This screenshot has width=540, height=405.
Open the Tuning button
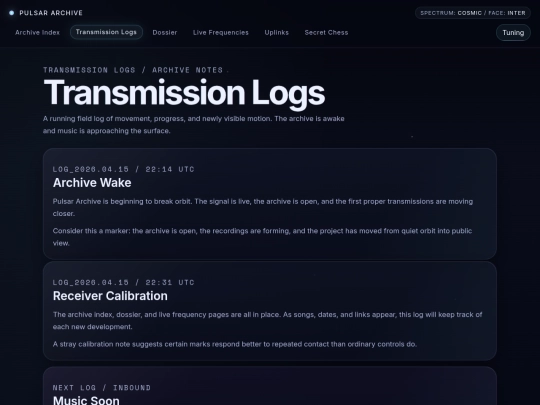click(x=513, y=32)
